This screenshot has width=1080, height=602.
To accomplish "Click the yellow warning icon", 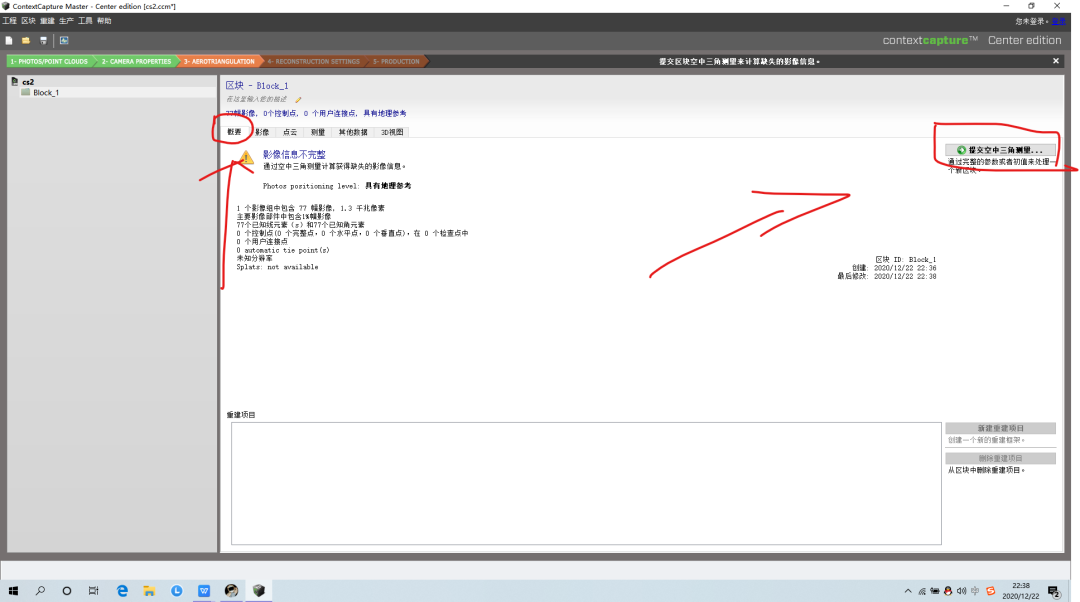I will (246, 158).
